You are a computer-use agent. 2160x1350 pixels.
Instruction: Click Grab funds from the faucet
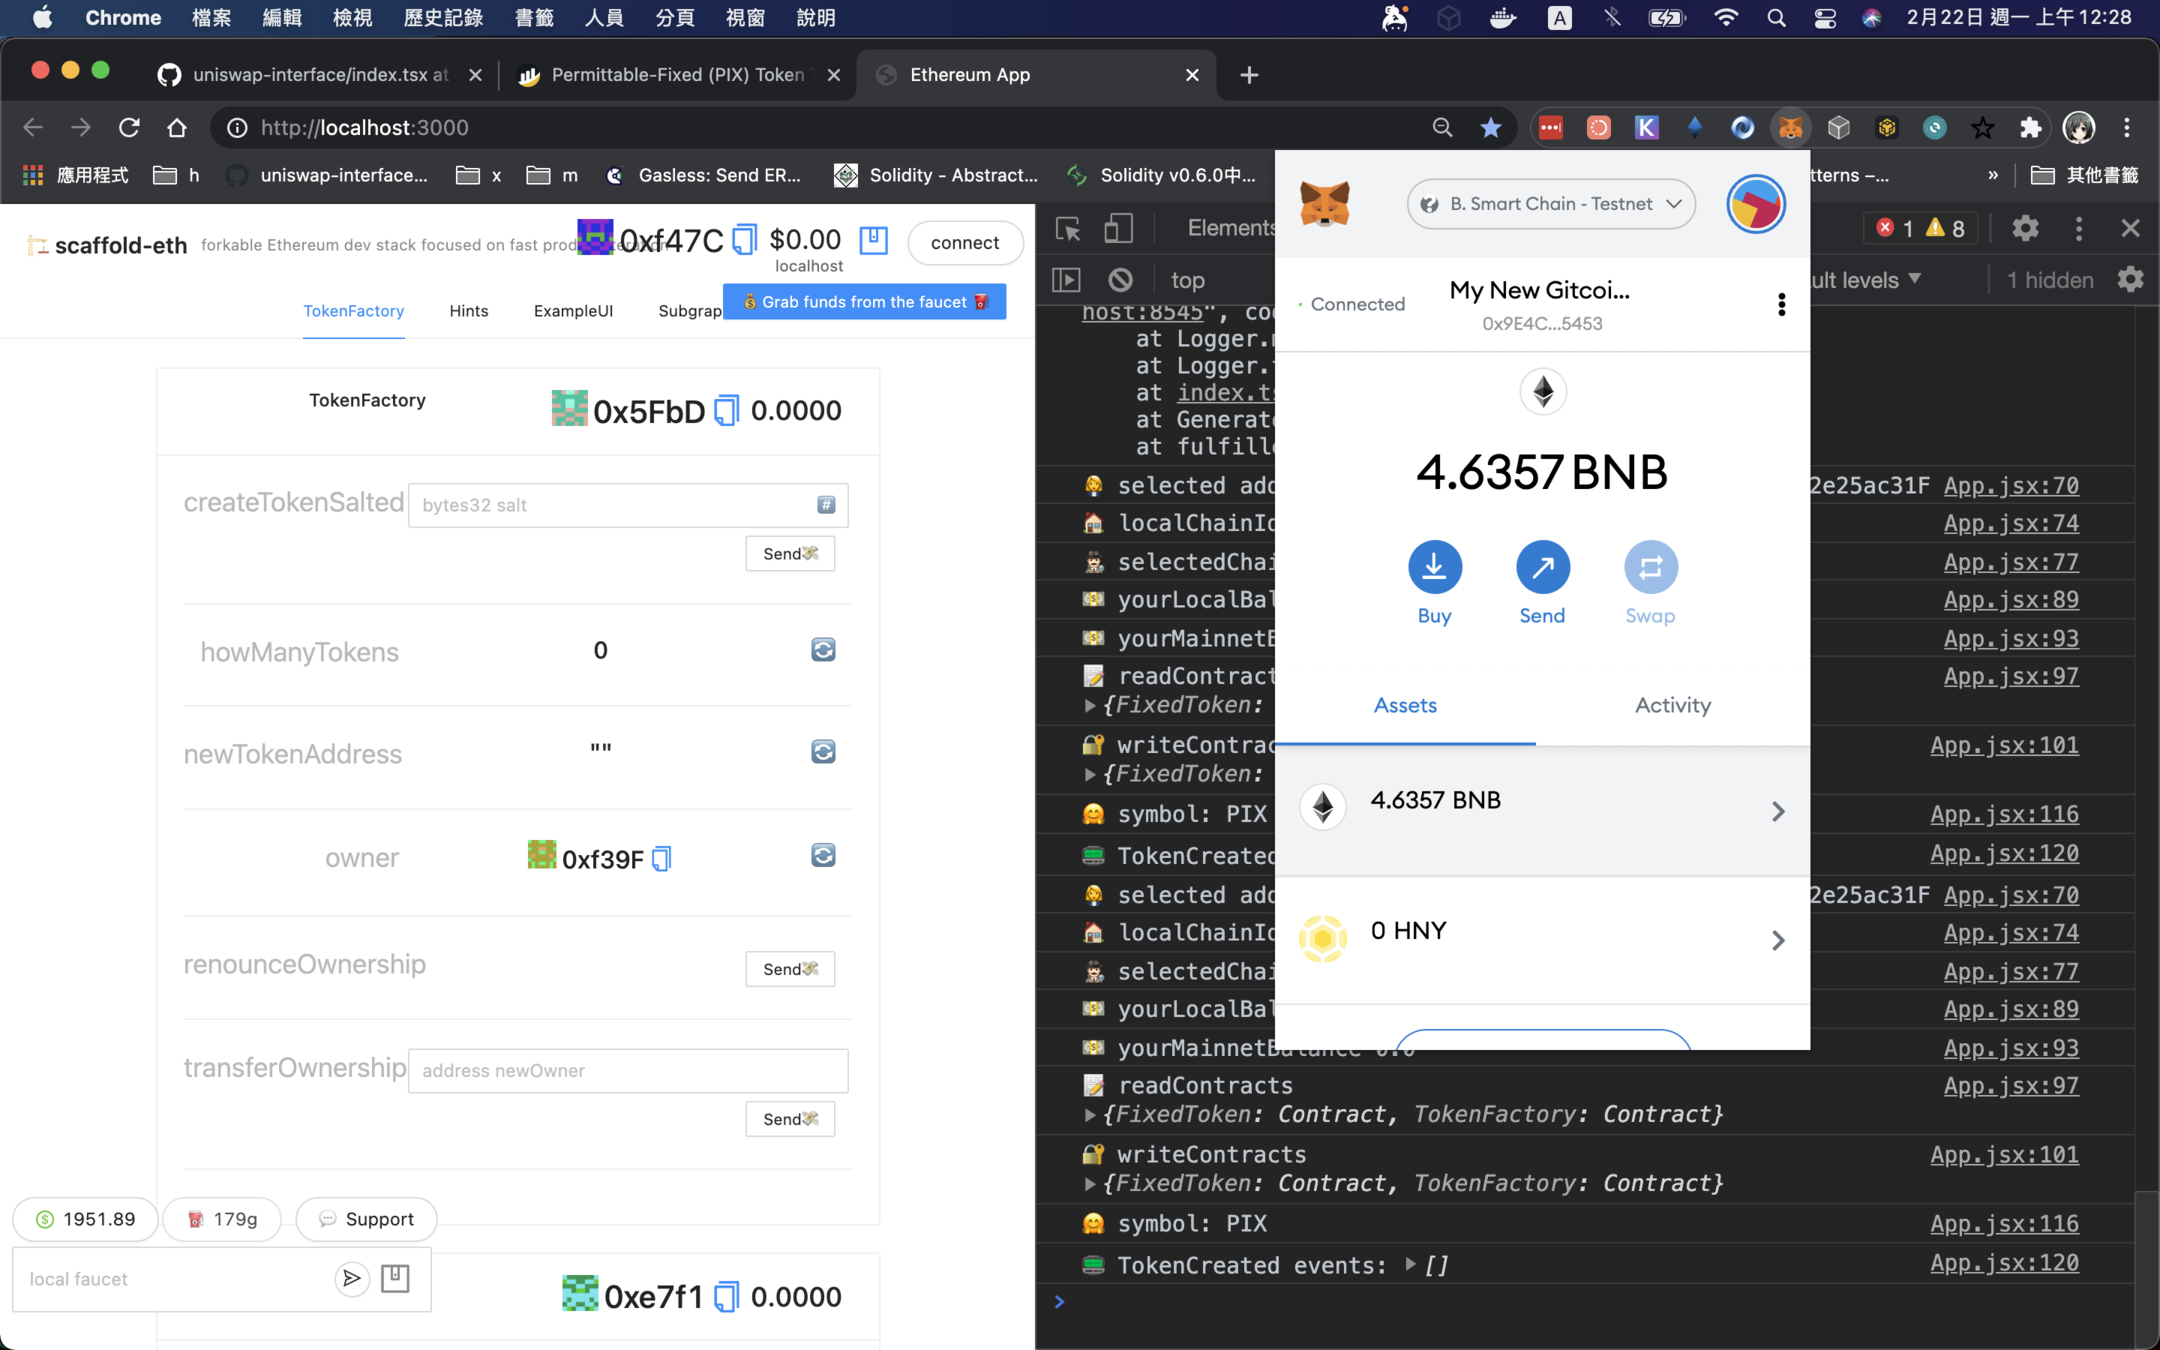864,302
